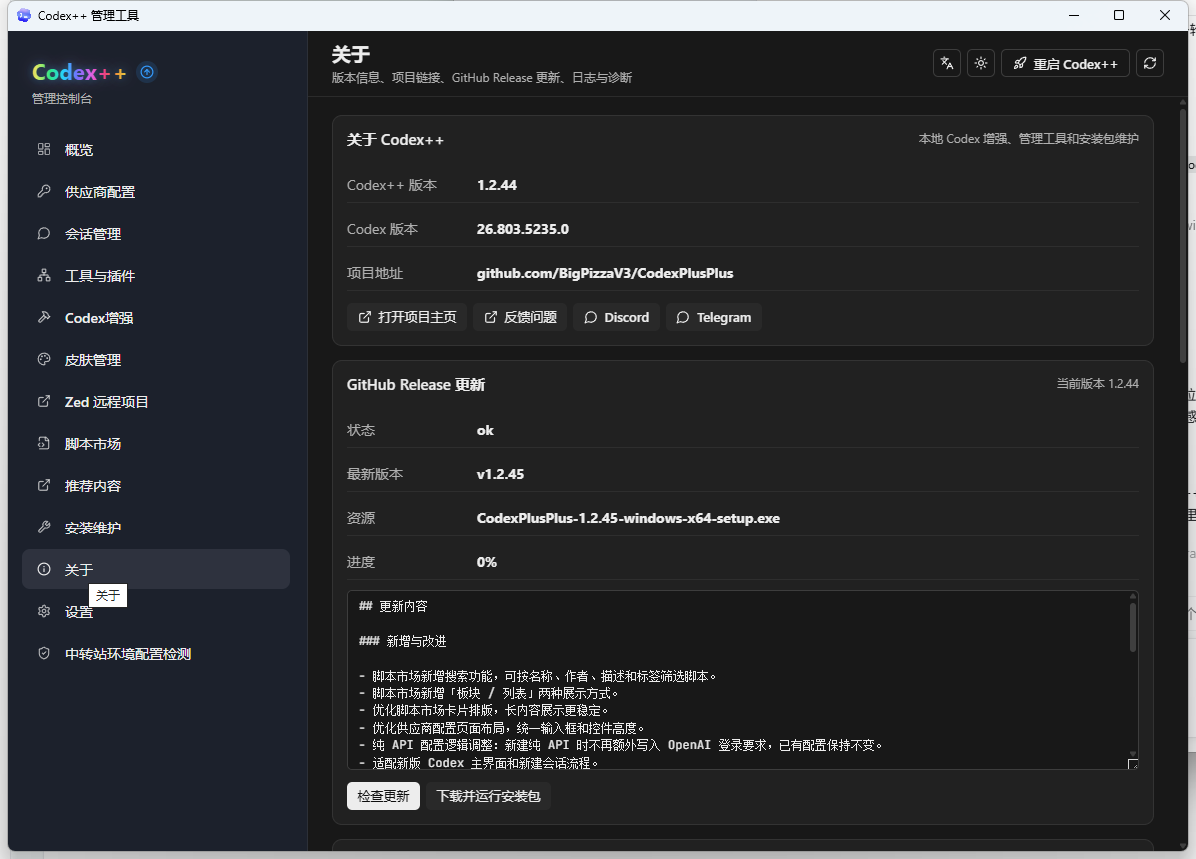Click the refresh icon in top right
The image size is (1196, 859).
(1149, 63)
